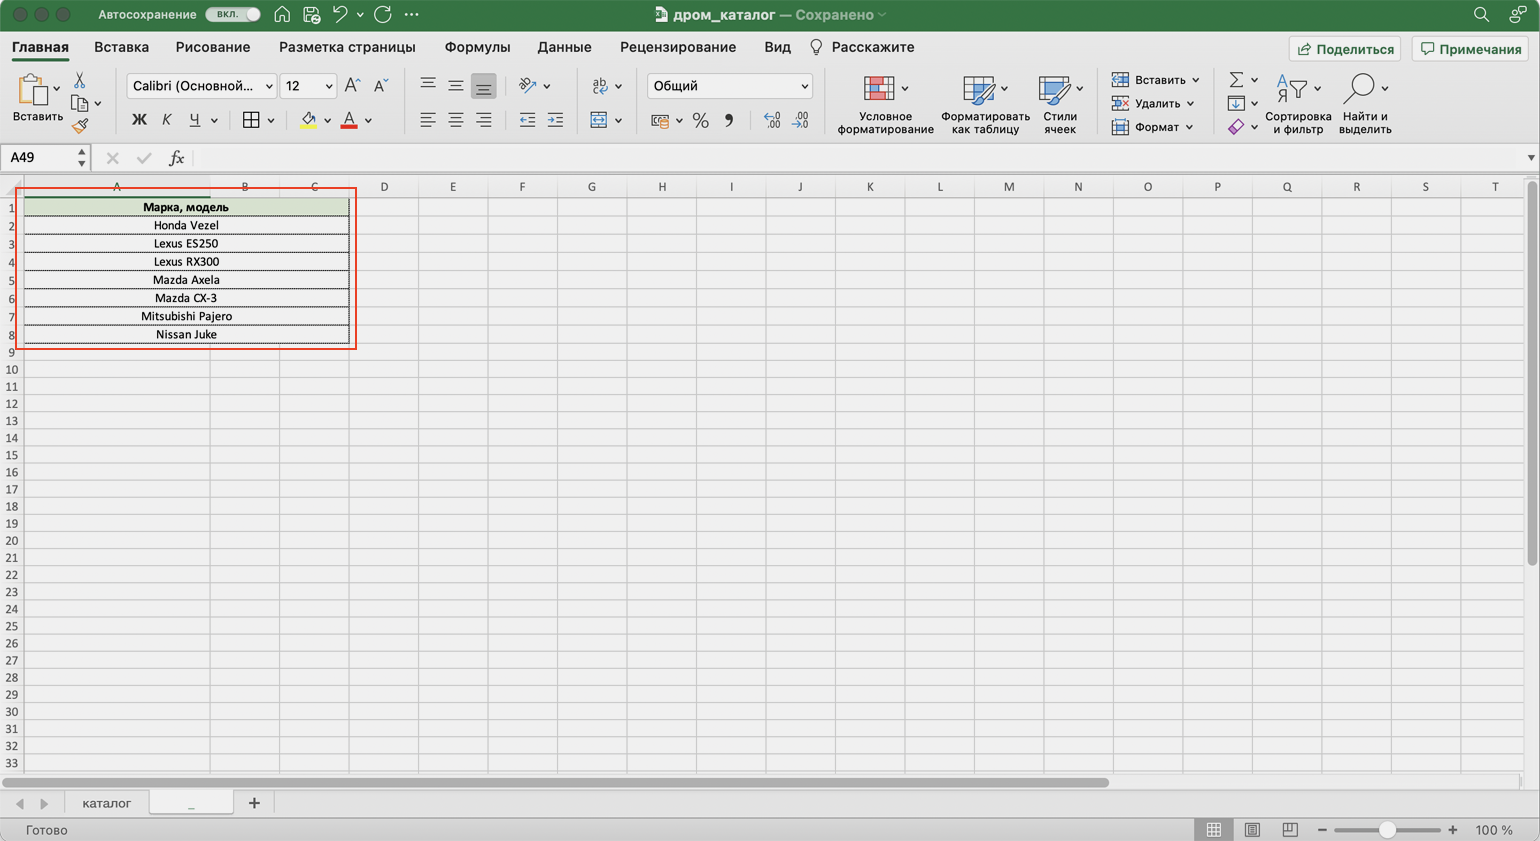Switch to the каталог sheet tab
The height and width of the screenshot is (841, 1540).
106,803
